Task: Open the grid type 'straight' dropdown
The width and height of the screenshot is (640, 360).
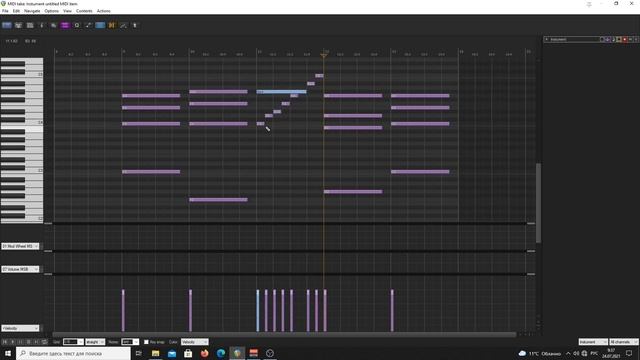Action: pyautogui.click(x=95, y=342)
